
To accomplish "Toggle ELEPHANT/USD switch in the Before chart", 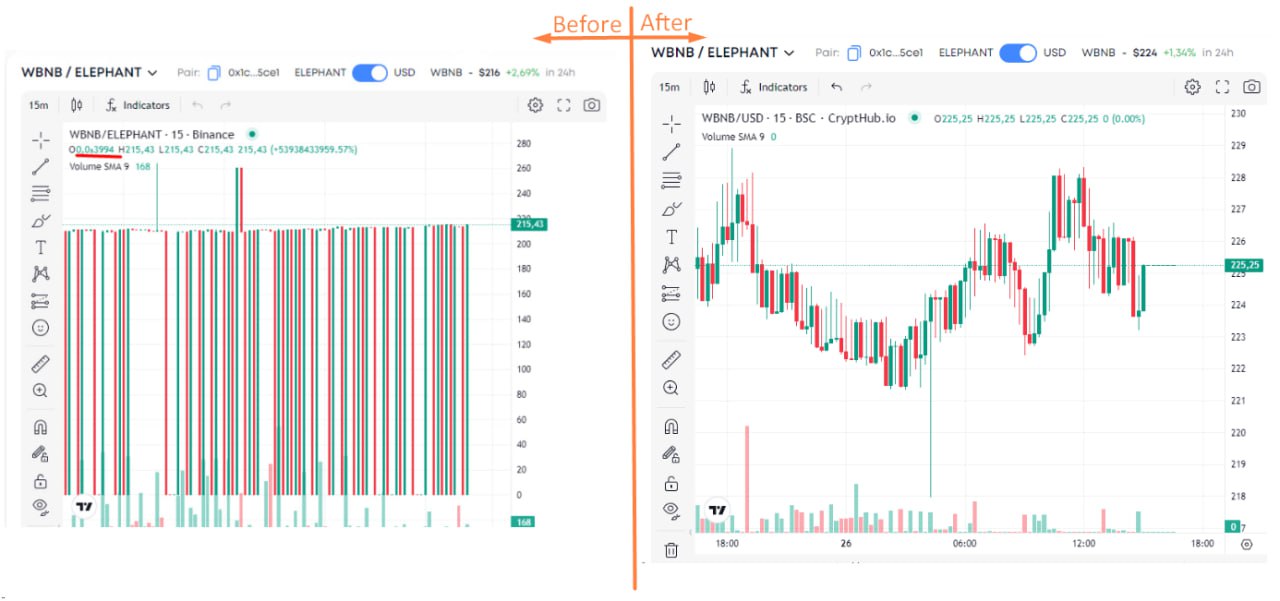I will tap(369, 73).
